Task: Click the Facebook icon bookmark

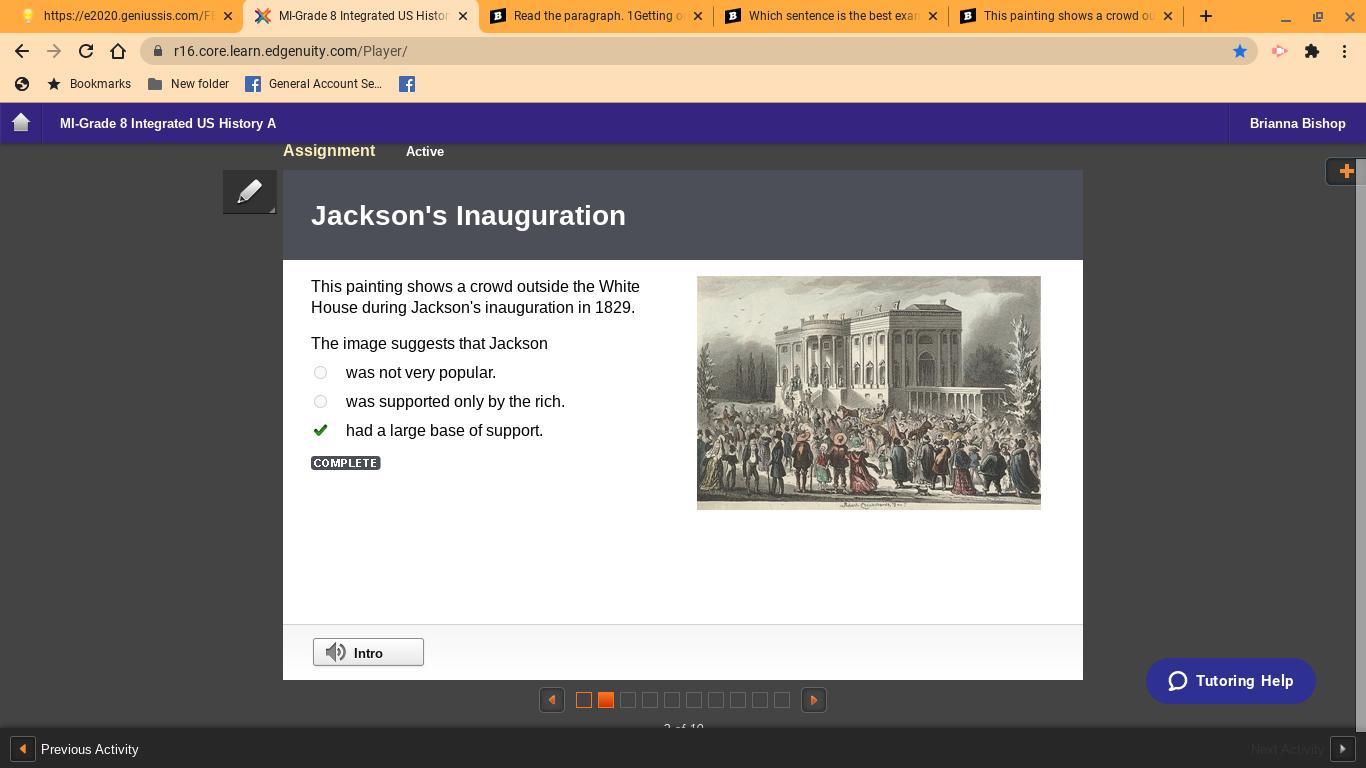Action: pos(407,84)
